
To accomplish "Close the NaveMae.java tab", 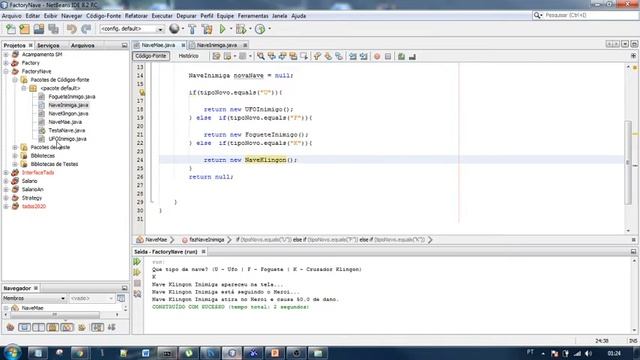I will [183, 45].
